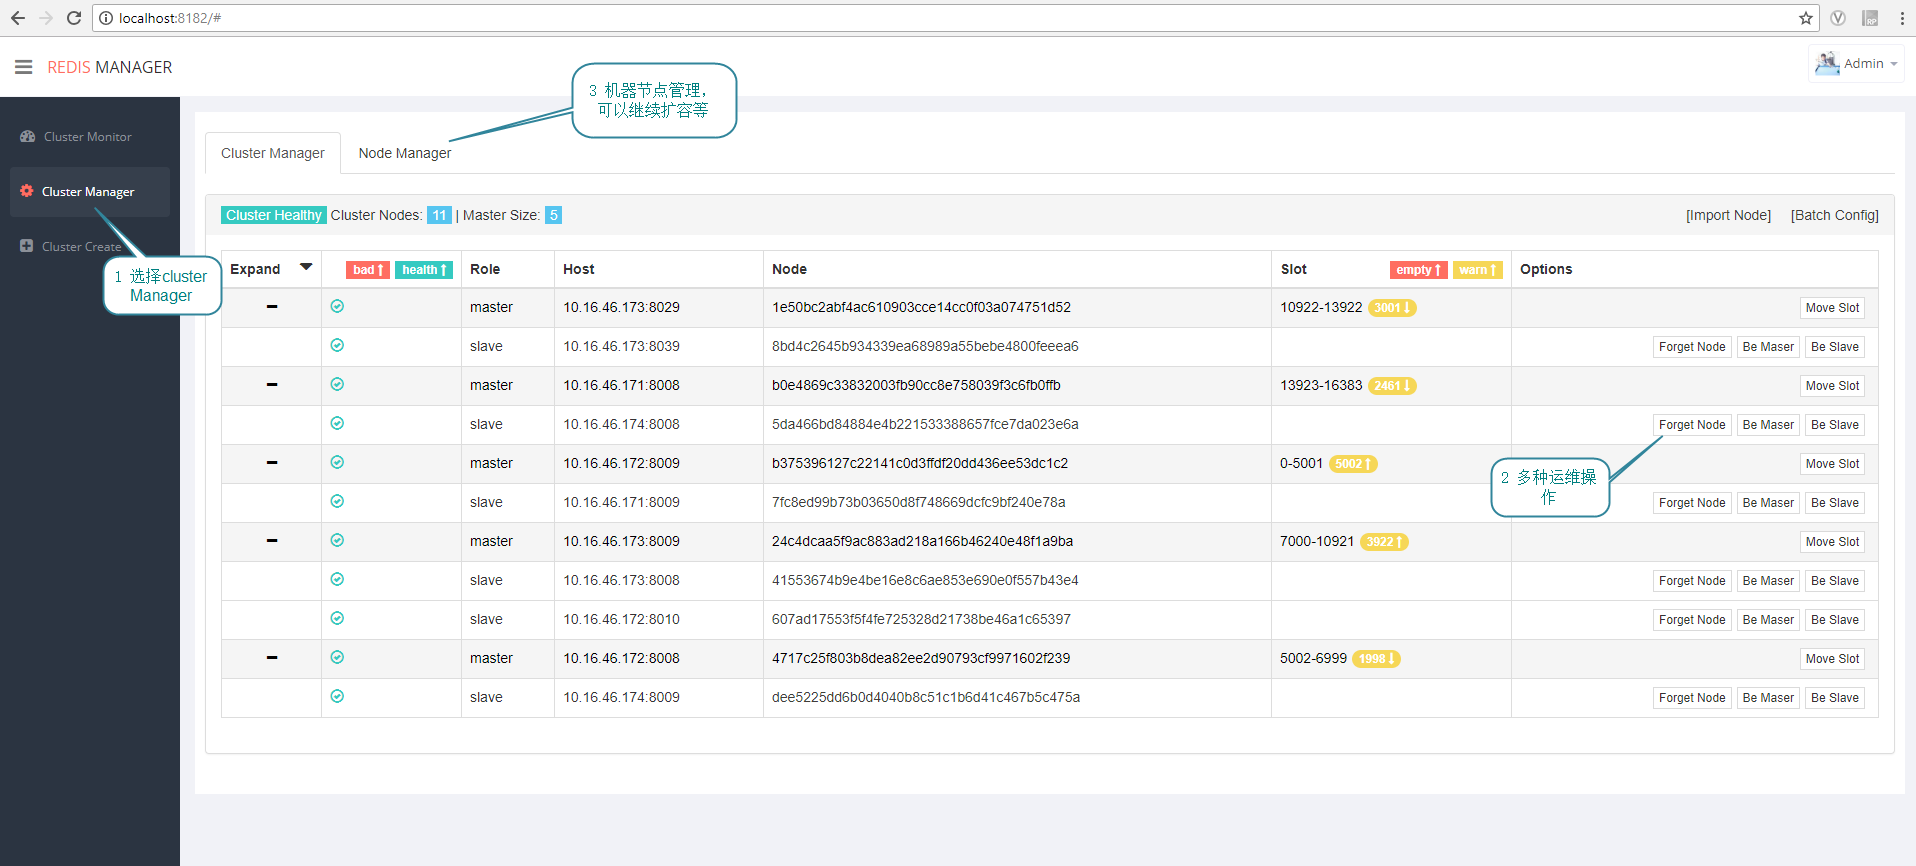Switch to the Node Manager tab

click(405, 153)
